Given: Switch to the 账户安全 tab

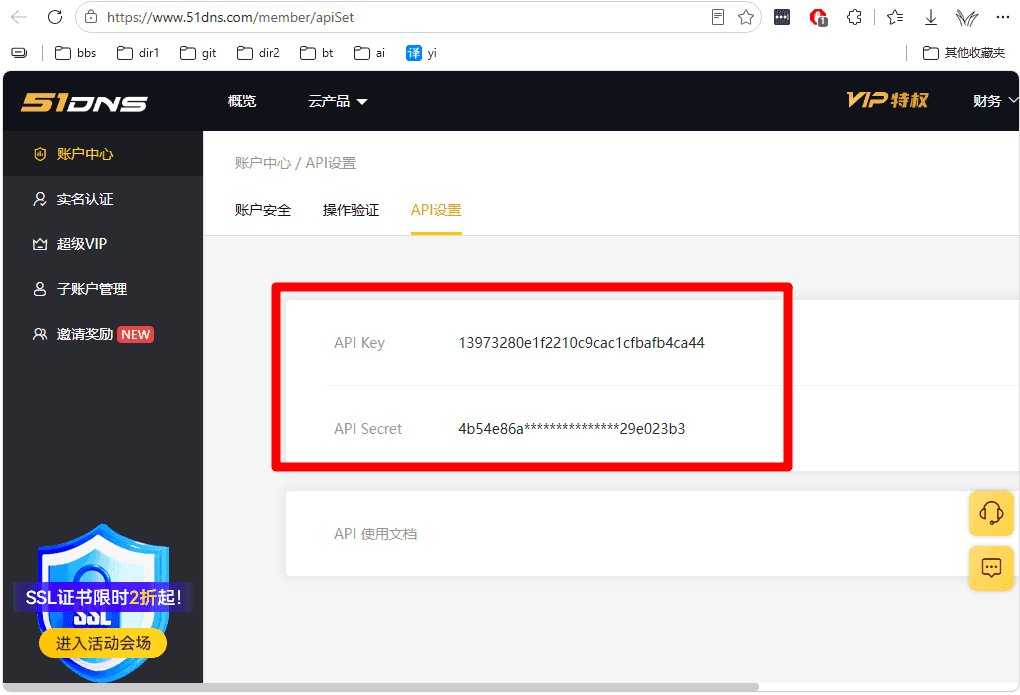Looking at the screenshot, I should (x=263, y=210).
